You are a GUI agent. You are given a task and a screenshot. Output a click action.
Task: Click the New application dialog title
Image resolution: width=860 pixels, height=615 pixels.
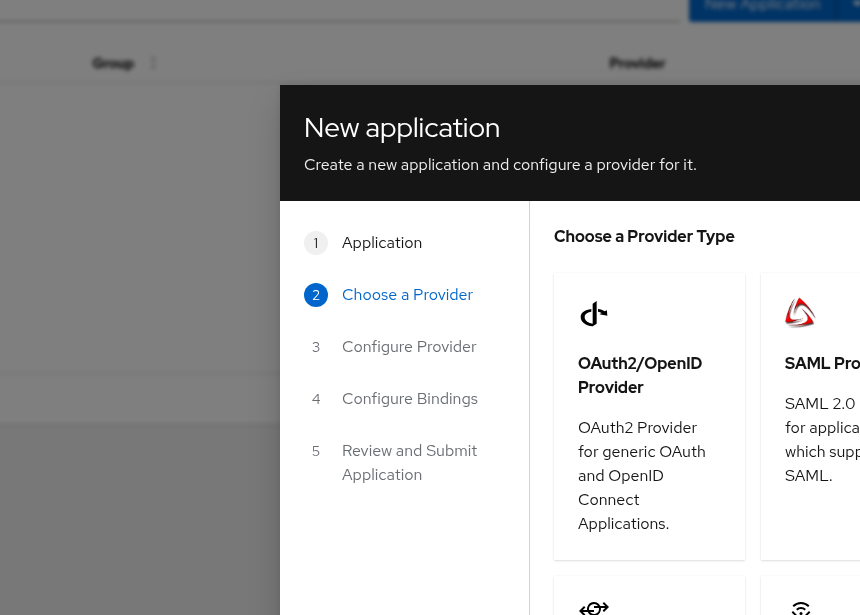(x=402, y=128)
